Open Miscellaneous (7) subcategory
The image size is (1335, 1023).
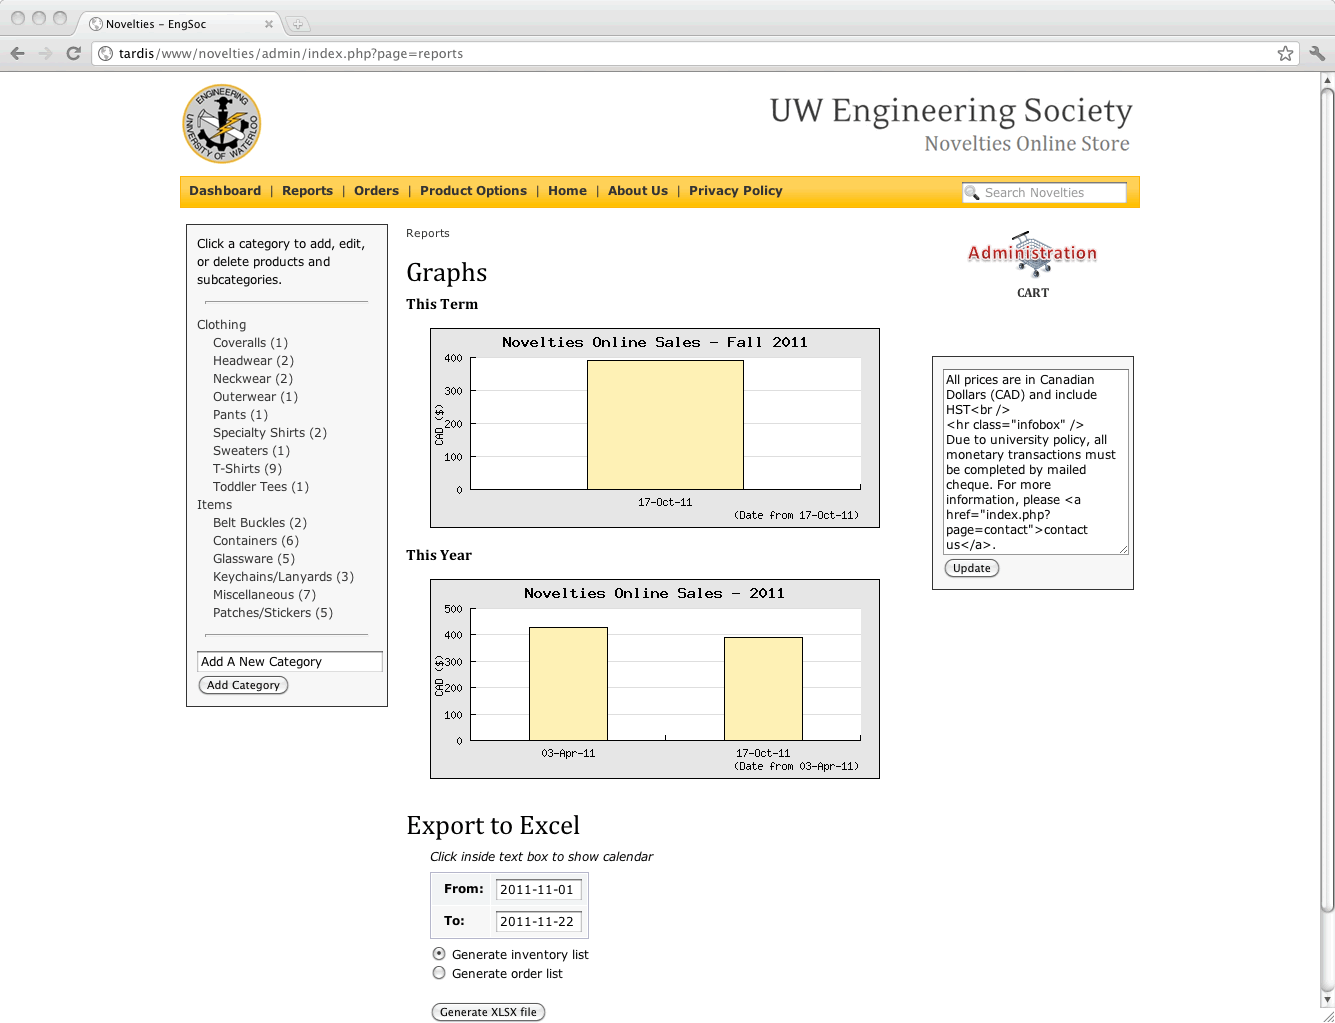click(x=264, y=595)
